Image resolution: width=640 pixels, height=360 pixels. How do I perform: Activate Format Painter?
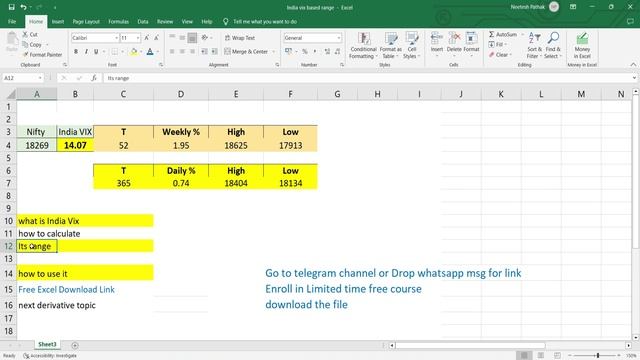[42, 54]
